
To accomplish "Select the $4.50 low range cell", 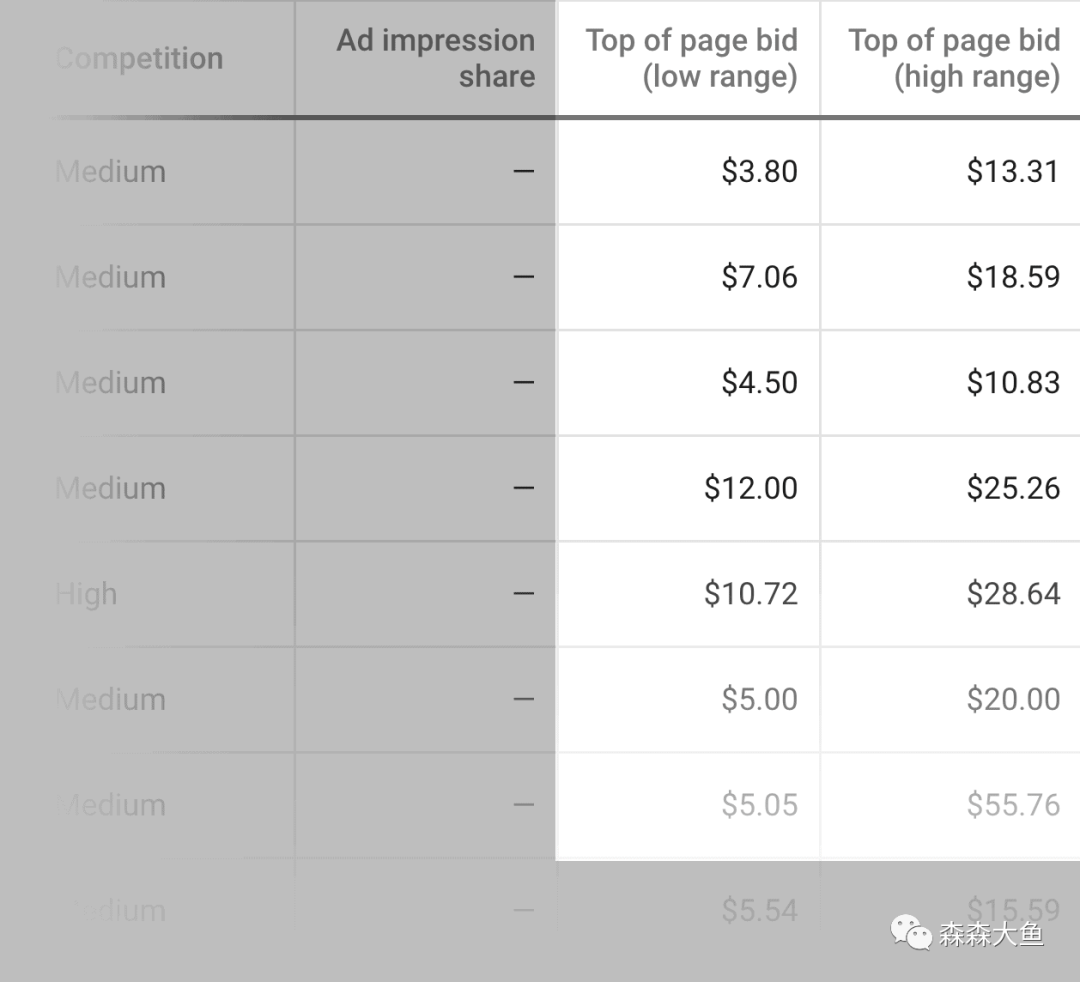I will [x=759, y=383].
